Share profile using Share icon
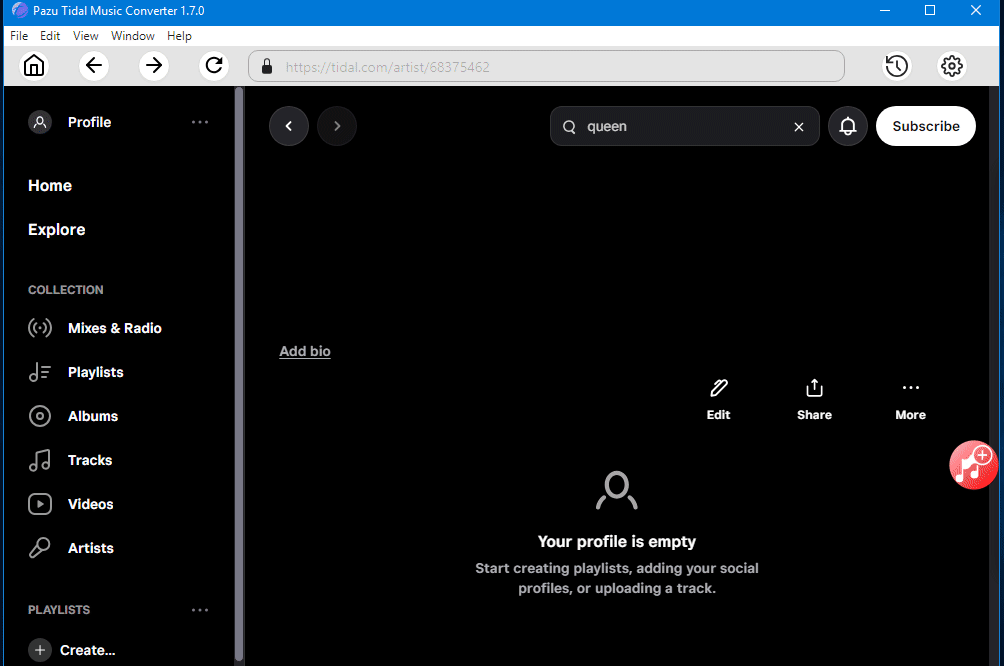The height and width of the screenshot is (666, 1004). 814,388
